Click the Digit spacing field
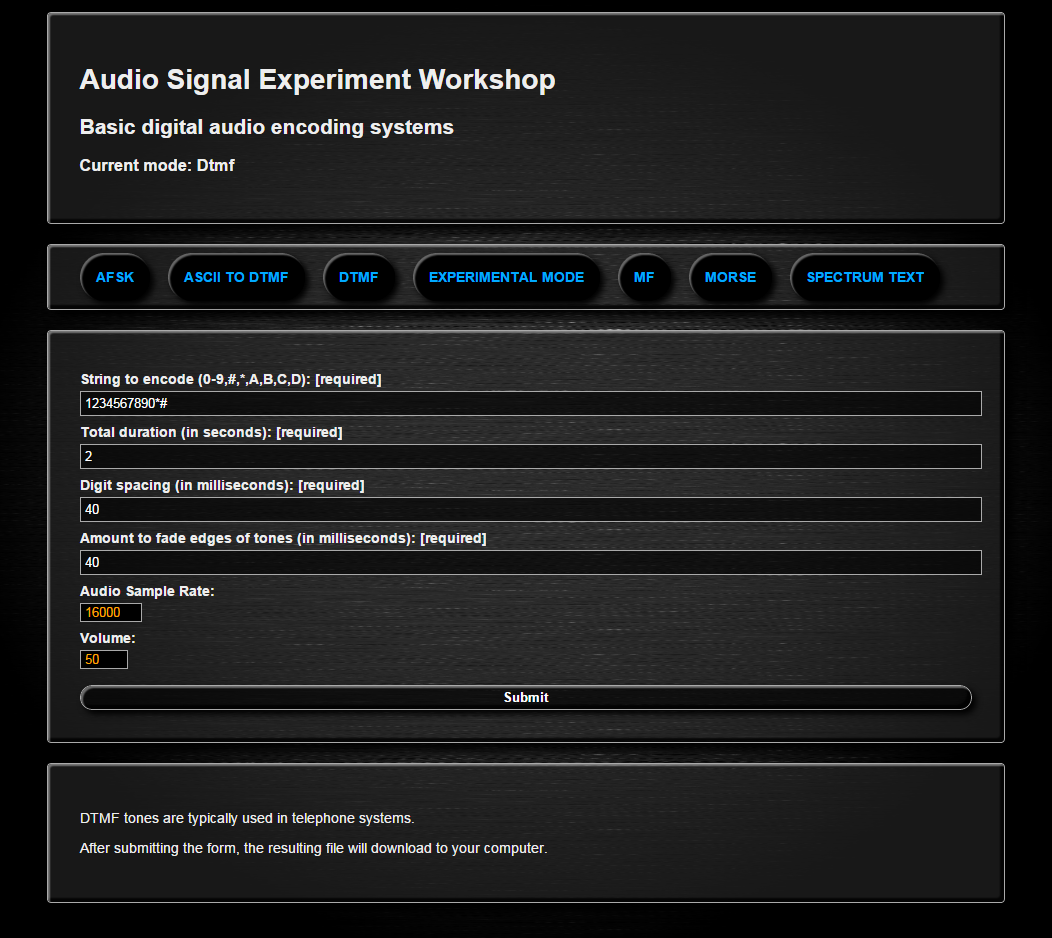Image resolution: width=1052 pixels, height=938 pixels. click(x=531, y=509)
